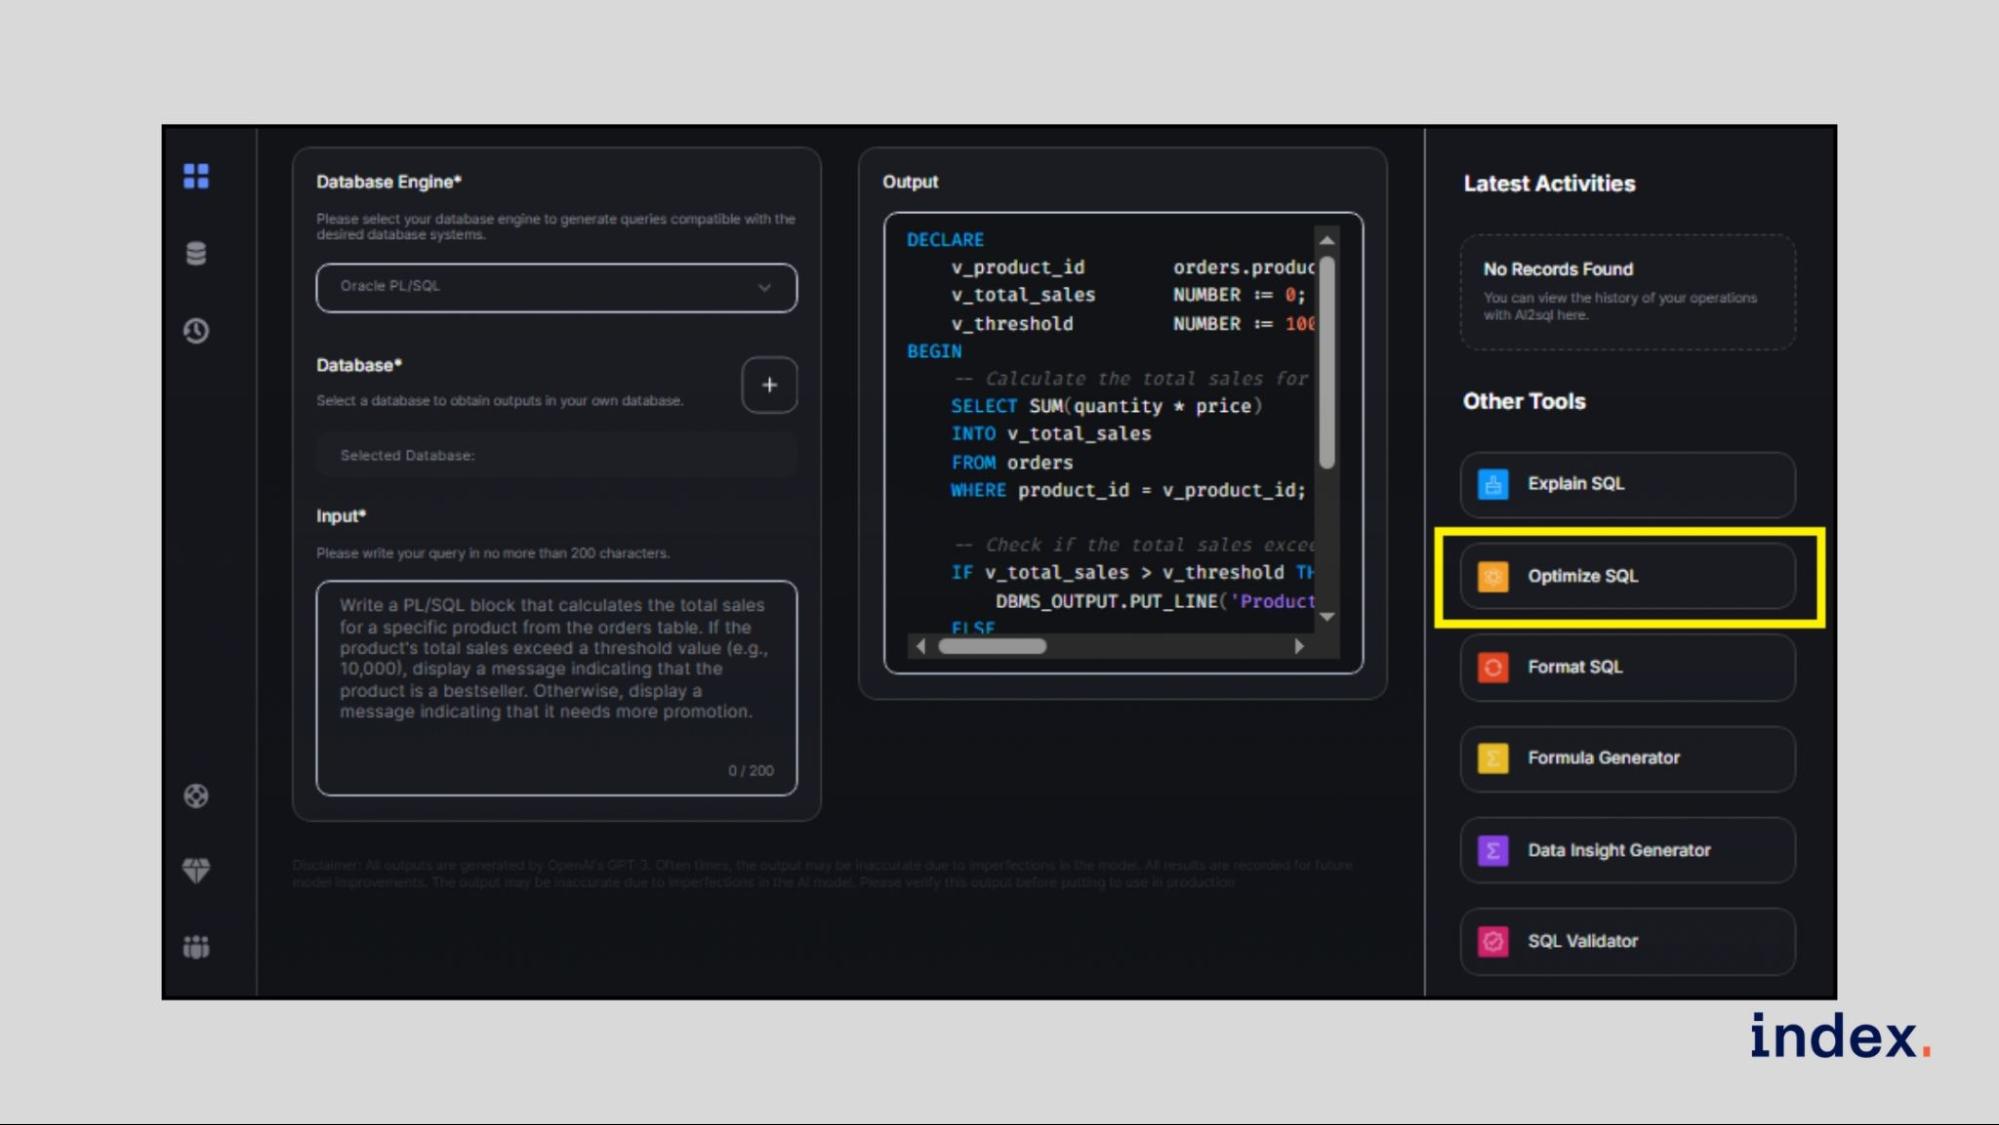Open the history clock icon in sidebar
Screen dimensions: 1999x1125
(x=196, y=330)
